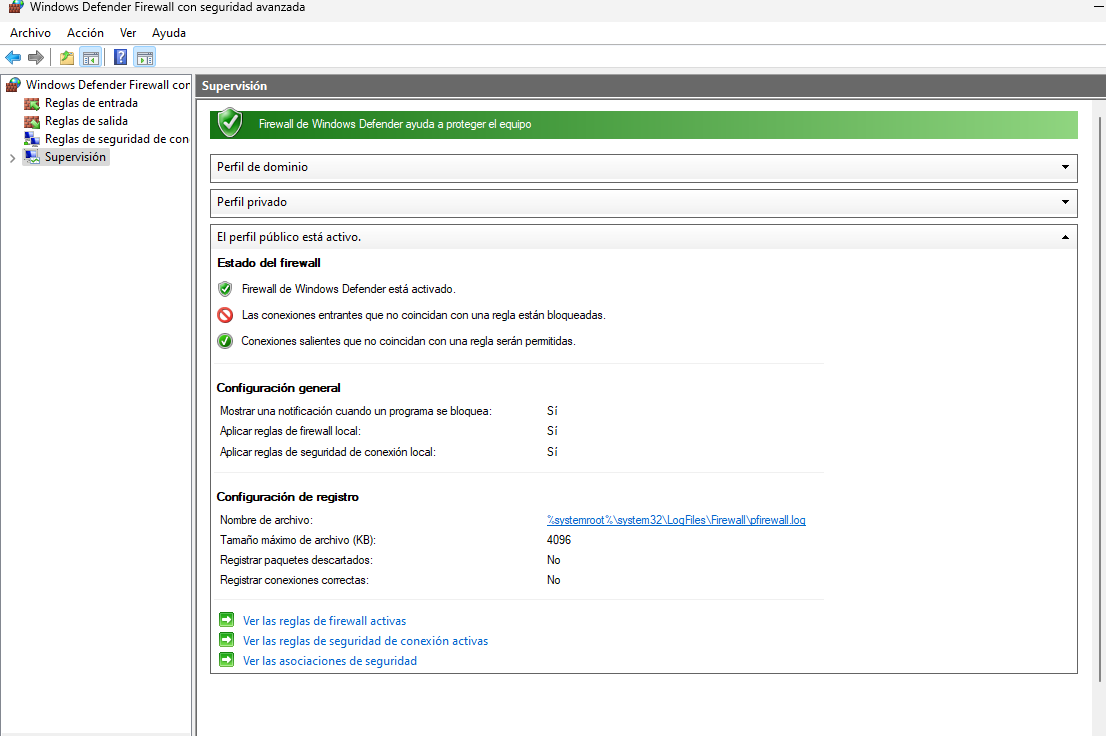Viewport: 1106px width, 736px height.
Task: Expand the Perfil de dominio section
Action: click(1065, 167)
